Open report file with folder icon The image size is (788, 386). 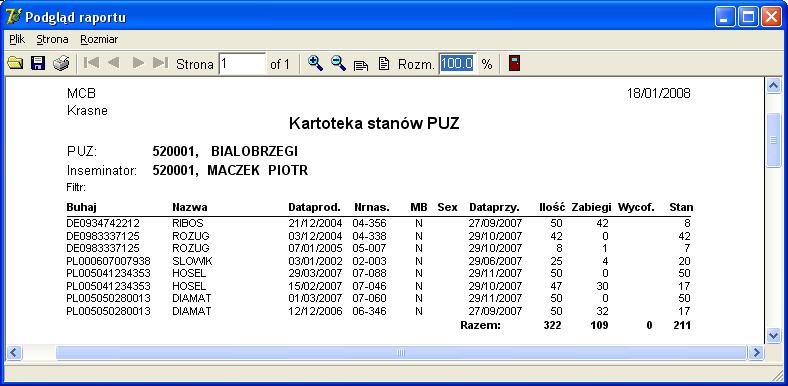(x=15, y=63)
